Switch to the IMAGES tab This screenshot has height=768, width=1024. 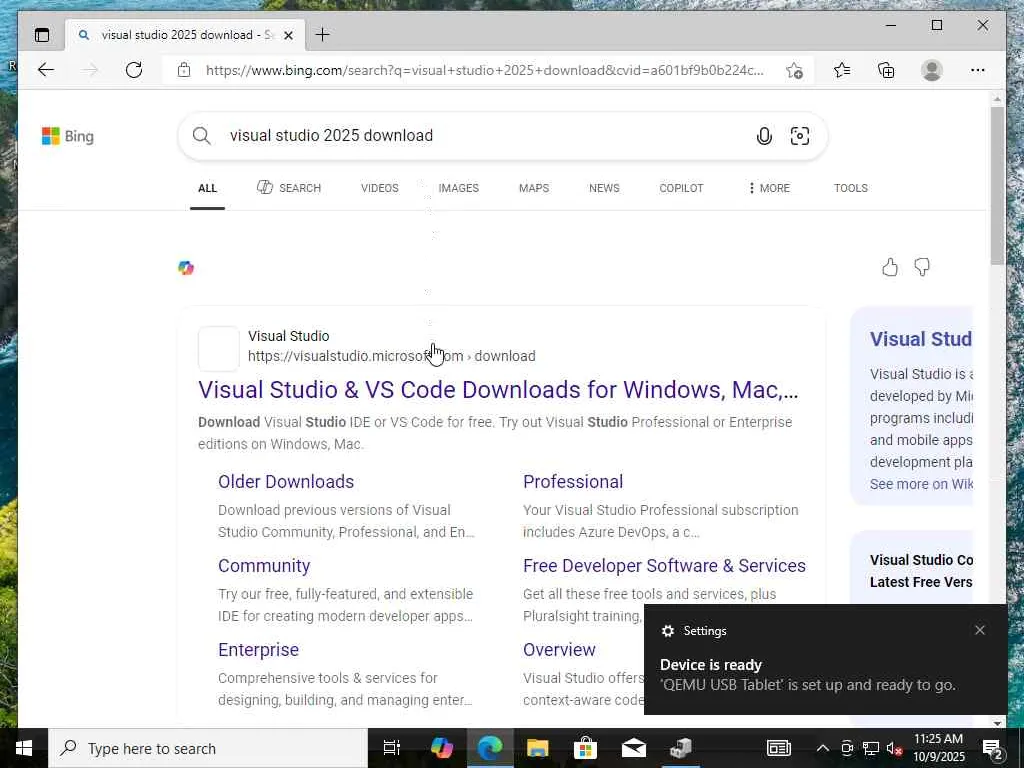[x=458, y=188]
